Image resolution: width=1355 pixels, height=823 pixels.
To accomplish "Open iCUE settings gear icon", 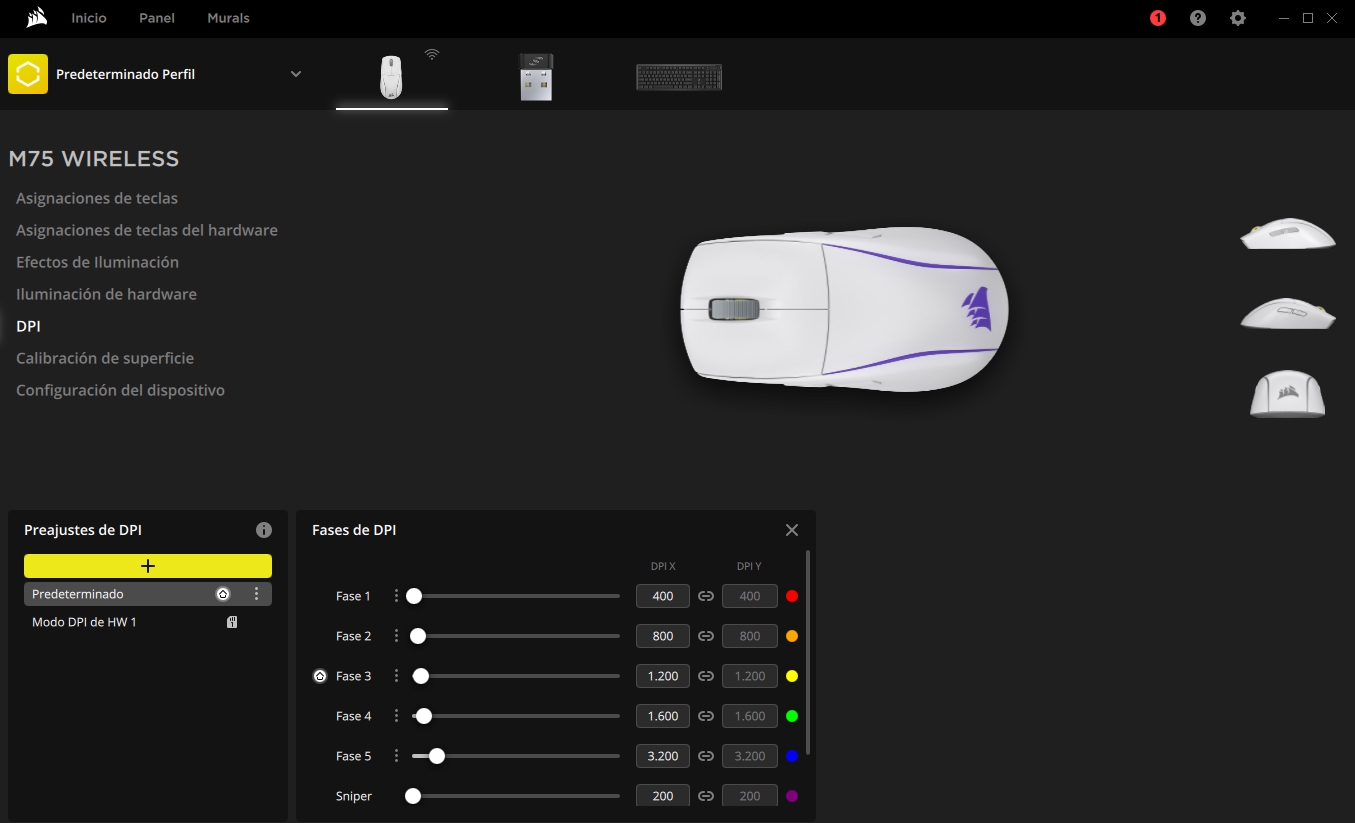I will coord(1238,18).
